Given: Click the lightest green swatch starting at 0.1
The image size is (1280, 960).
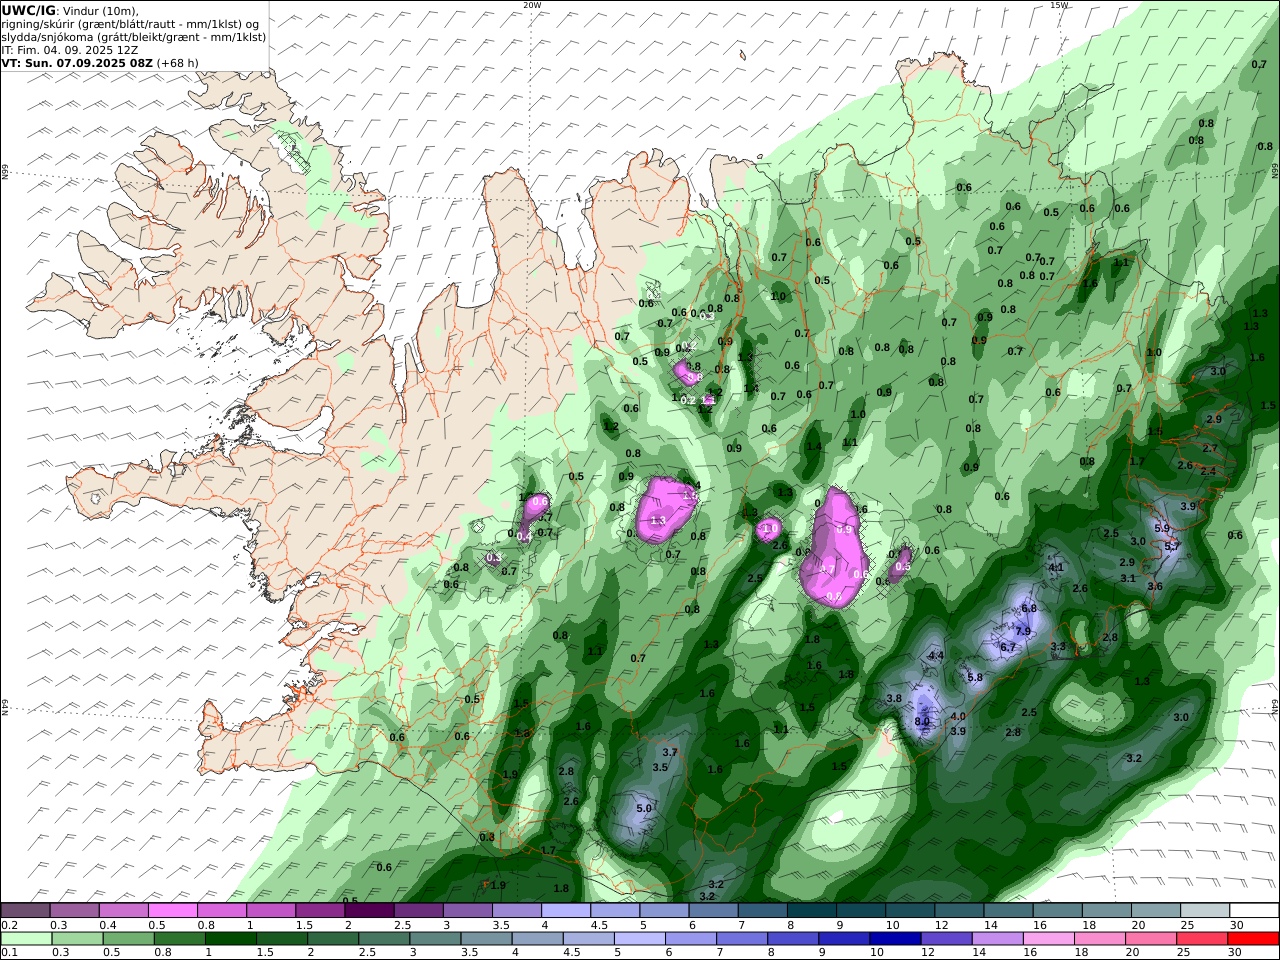Looking at the screenshot, I should 26,939.
